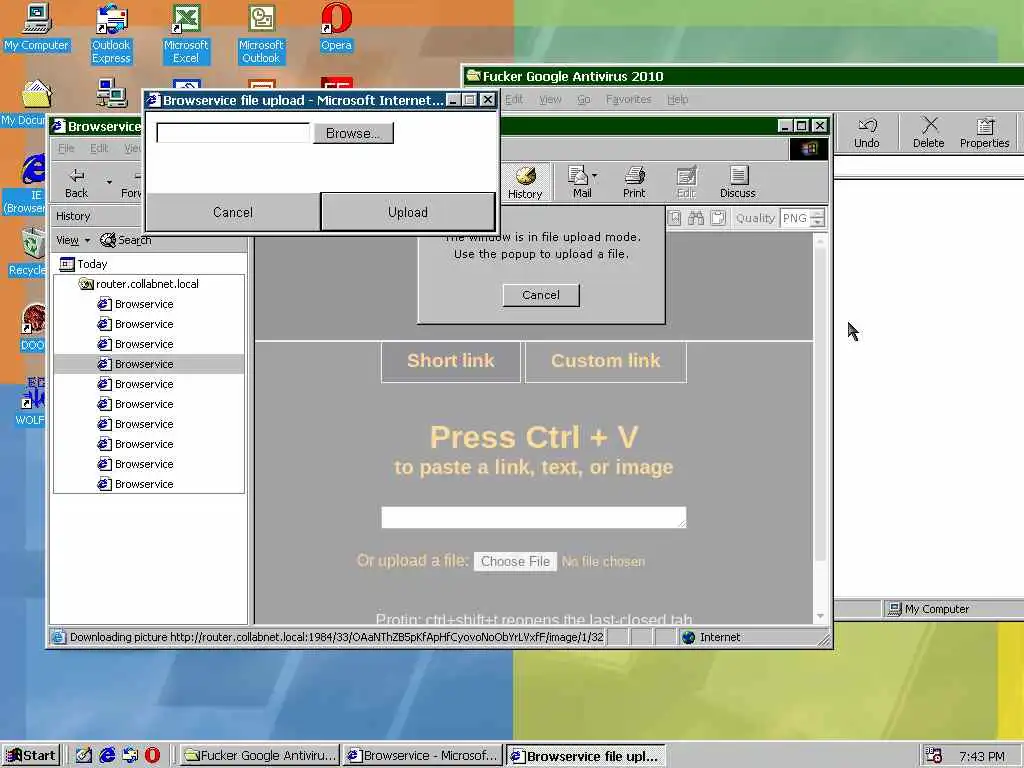
Task: Click the Windows logo throbber in Browservice window
Action: (x=809, y=149)
